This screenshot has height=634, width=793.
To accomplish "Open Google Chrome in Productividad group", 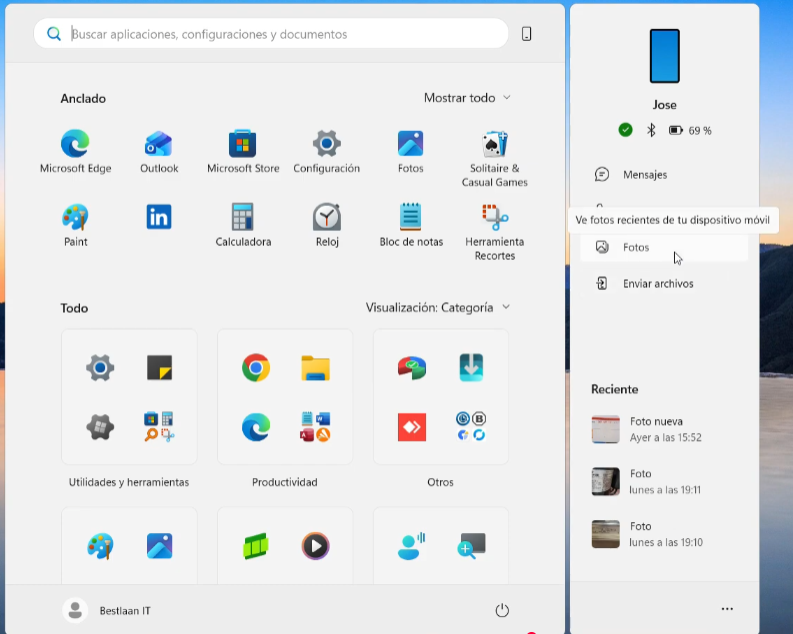I will pos(256,368).
